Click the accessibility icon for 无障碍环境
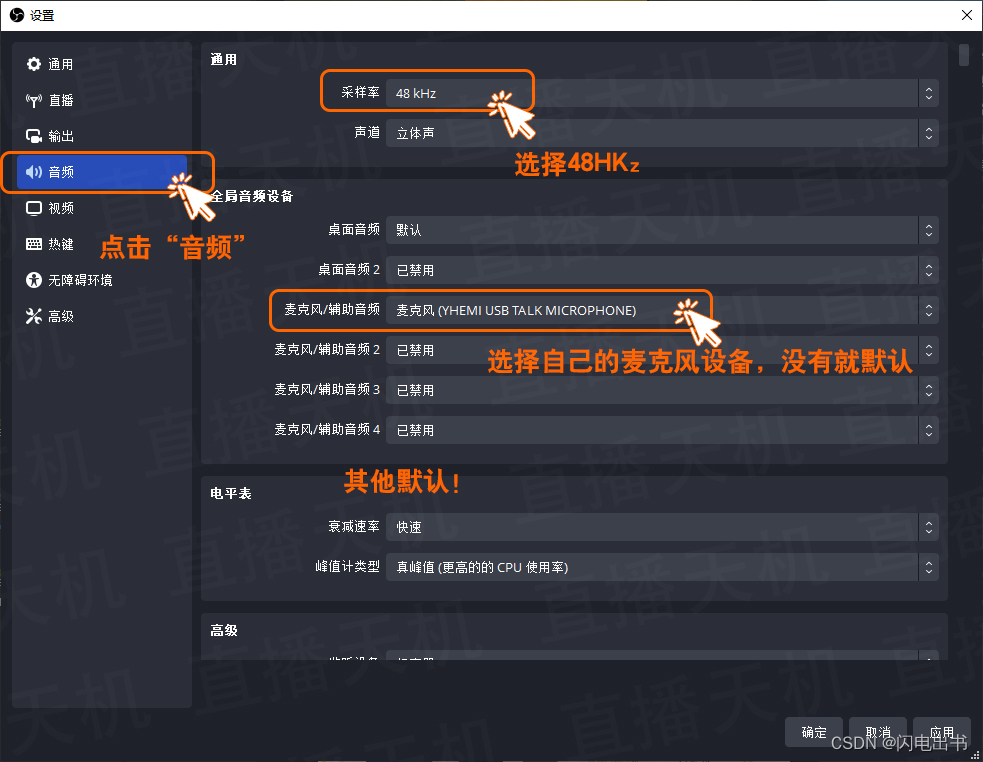The image size is (983, 762). point(33,280)
